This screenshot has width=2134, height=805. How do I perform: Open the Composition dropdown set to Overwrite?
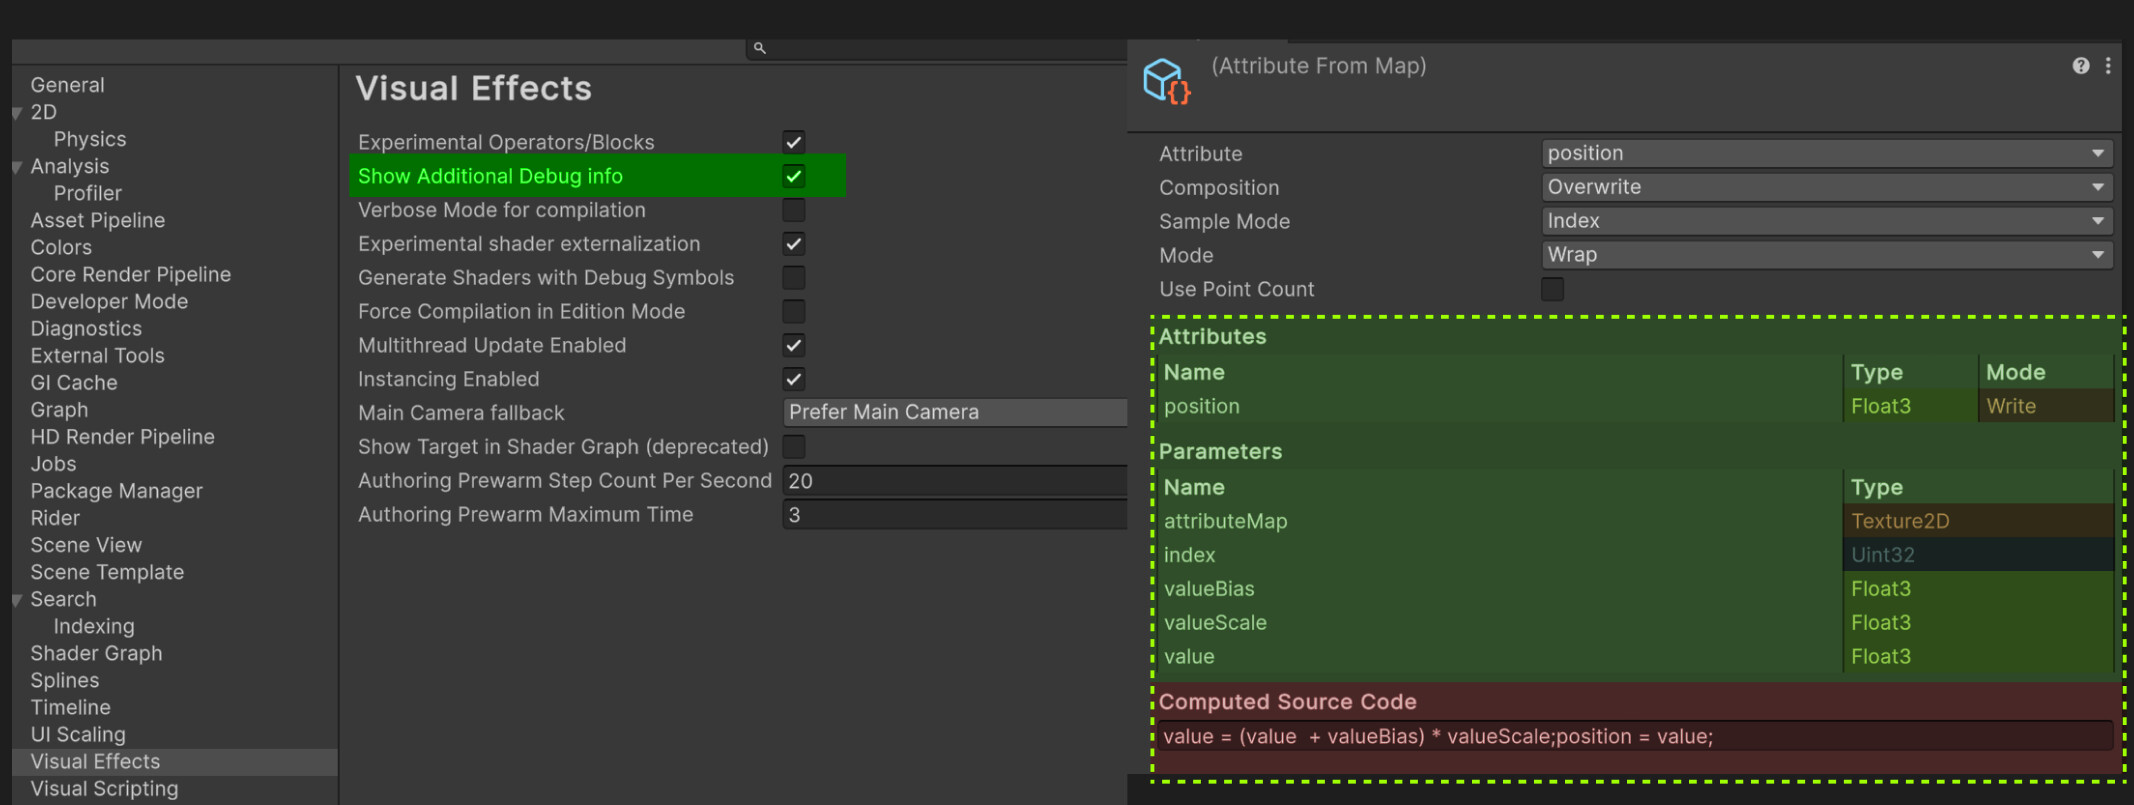click(x=1827, y=187)
